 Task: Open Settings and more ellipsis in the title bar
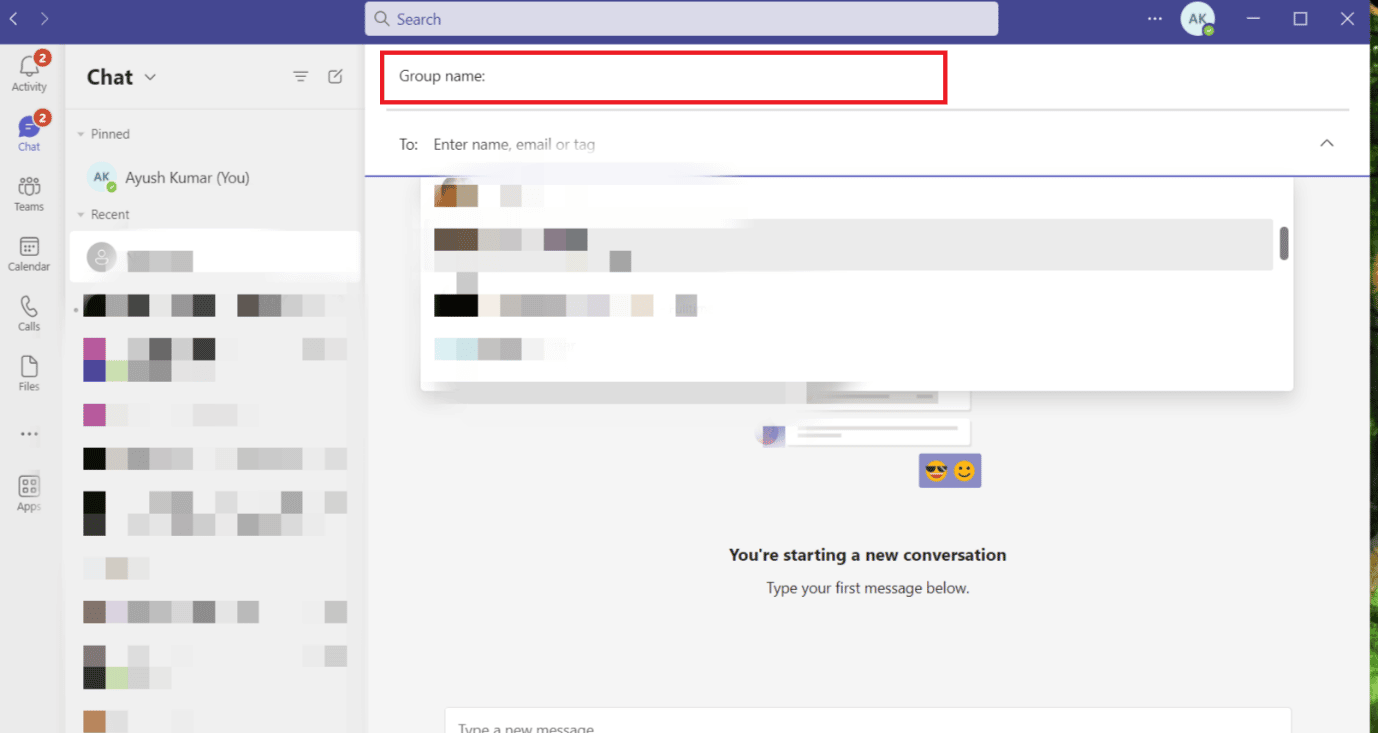[x=1155, y=19]
